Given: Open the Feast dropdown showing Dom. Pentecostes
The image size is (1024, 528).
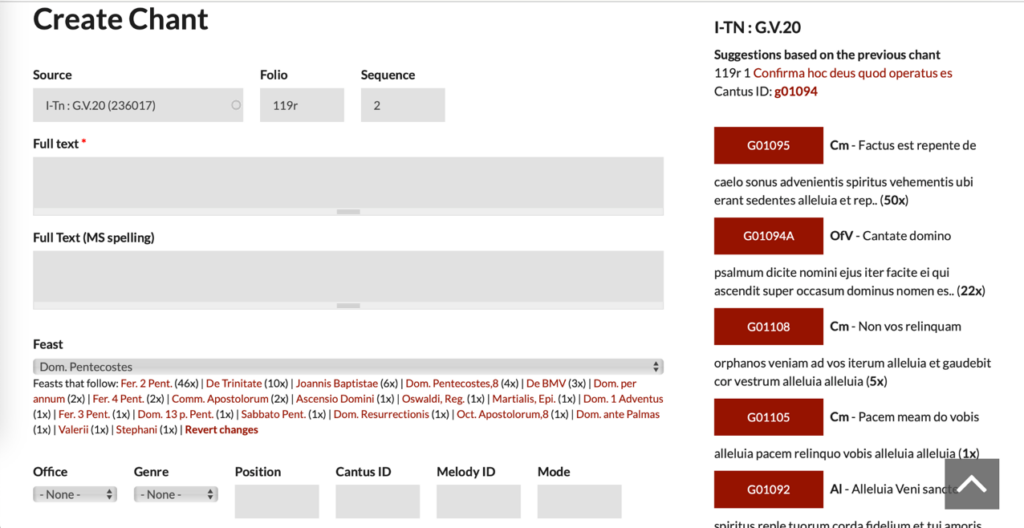Looking at the screenshot, I should point(347,367).
